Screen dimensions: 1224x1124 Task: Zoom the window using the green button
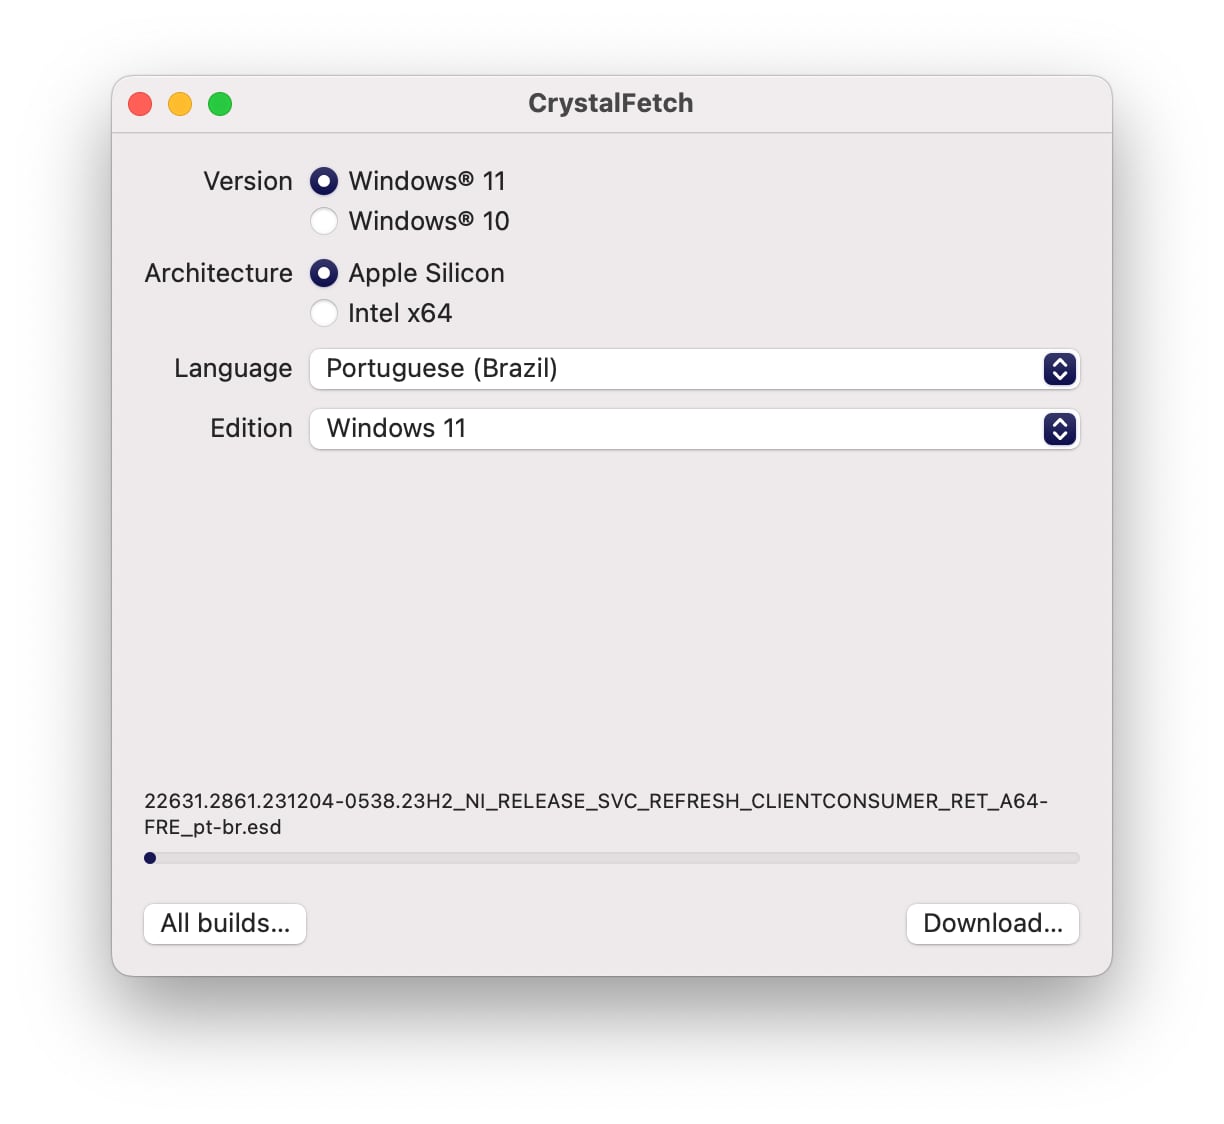[x=220, y=104]
